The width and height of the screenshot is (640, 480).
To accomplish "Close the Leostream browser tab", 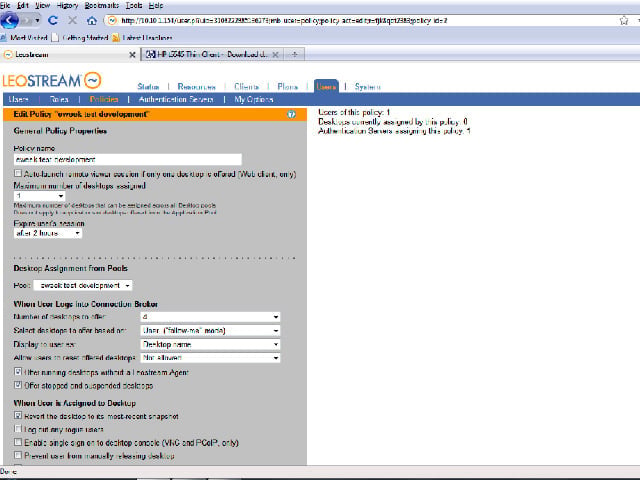I will [132, 55].
